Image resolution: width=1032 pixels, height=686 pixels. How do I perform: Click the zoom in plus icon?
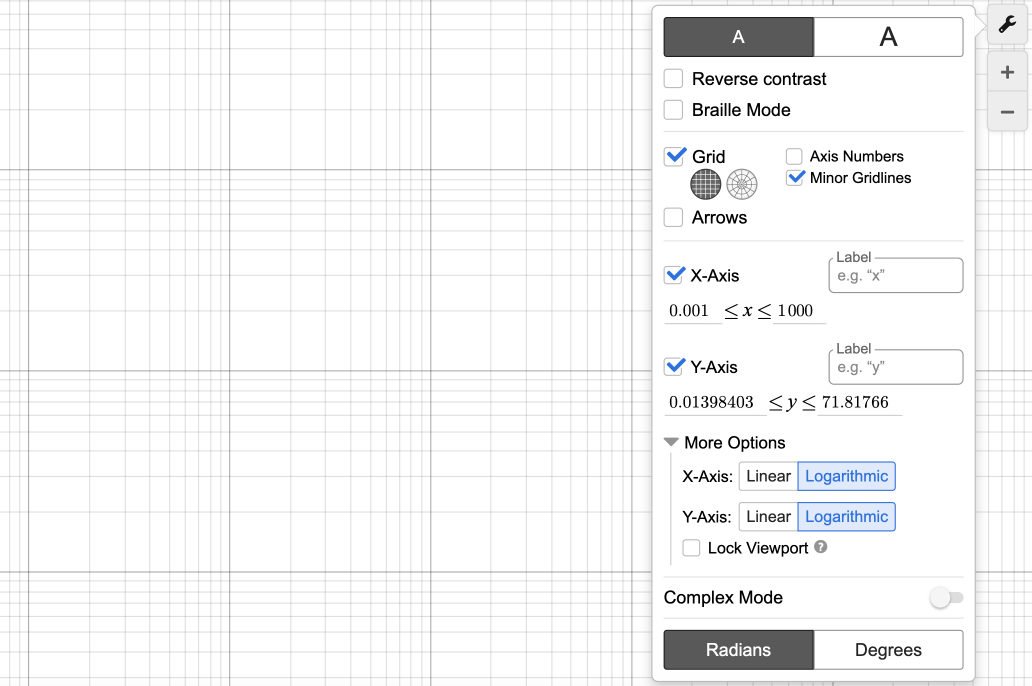coord(1007,73)
